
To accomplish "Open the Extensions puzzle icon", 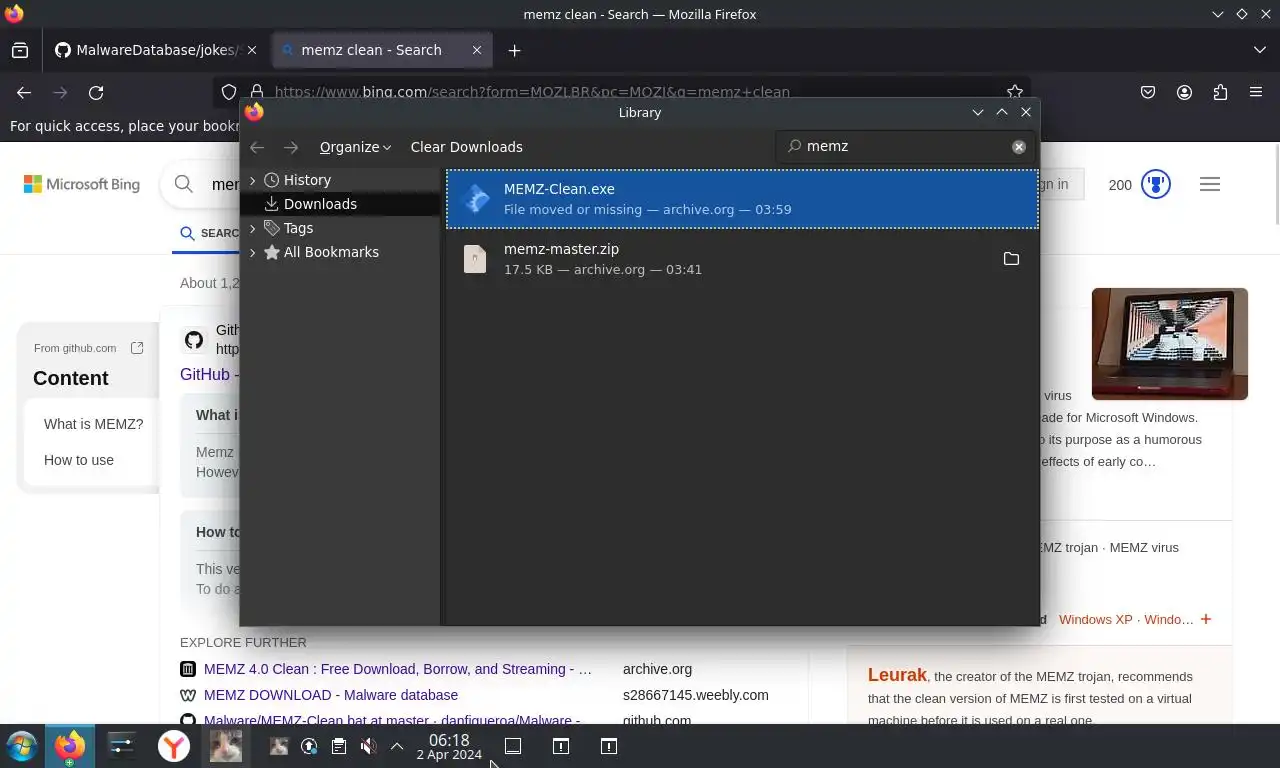I will (1220, 92).
